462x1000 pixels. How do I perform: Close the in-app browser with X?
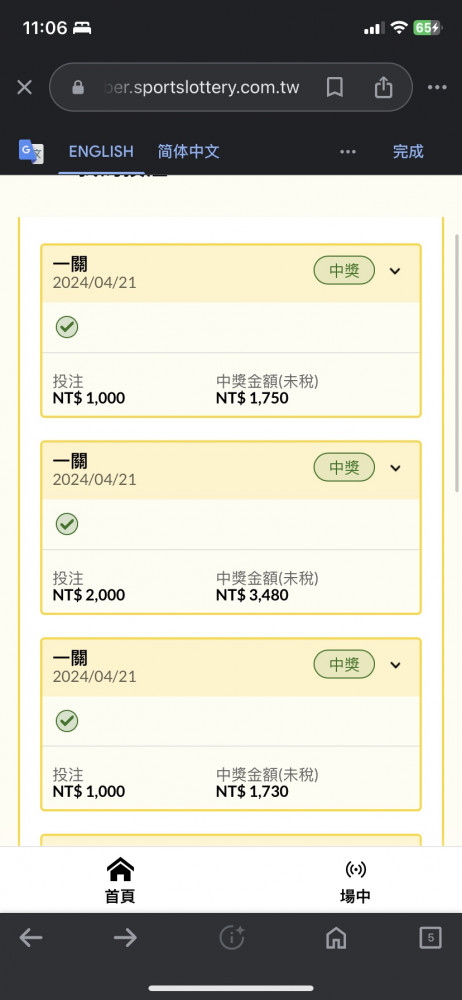pos(24,87)
